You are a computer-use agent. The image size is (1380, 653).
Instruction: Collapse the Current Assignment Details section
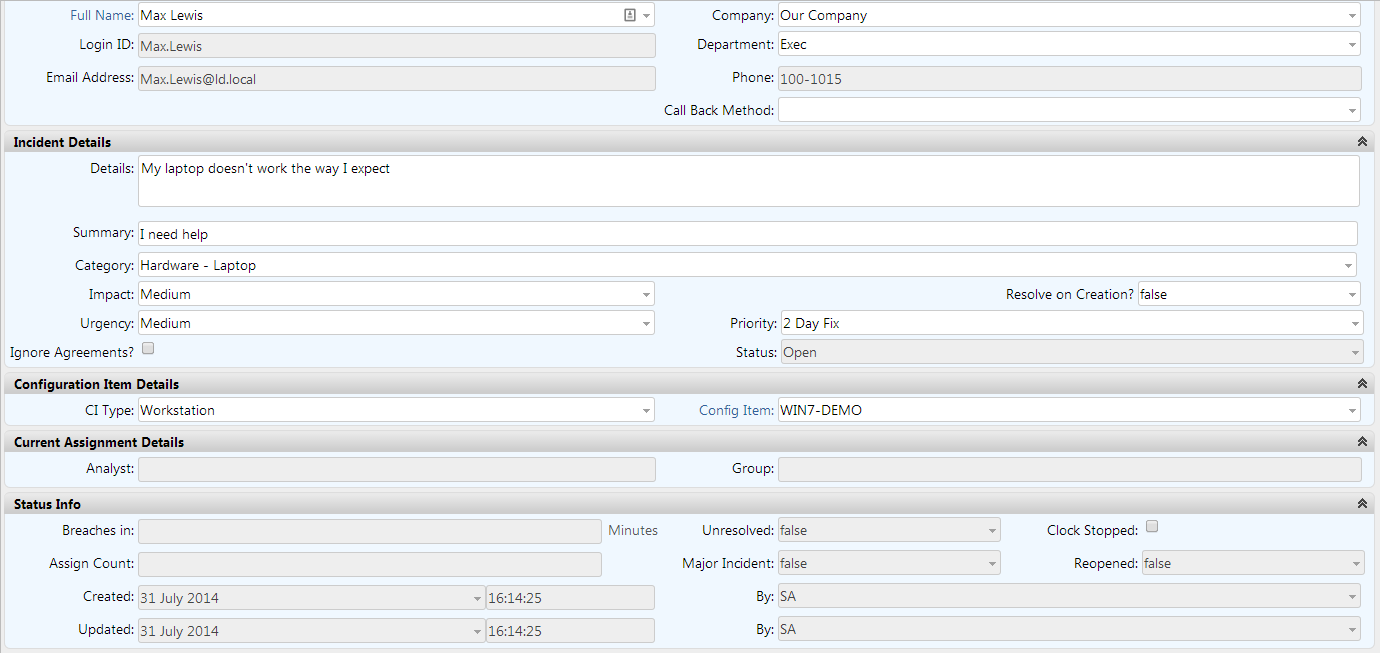[1361, 442]
